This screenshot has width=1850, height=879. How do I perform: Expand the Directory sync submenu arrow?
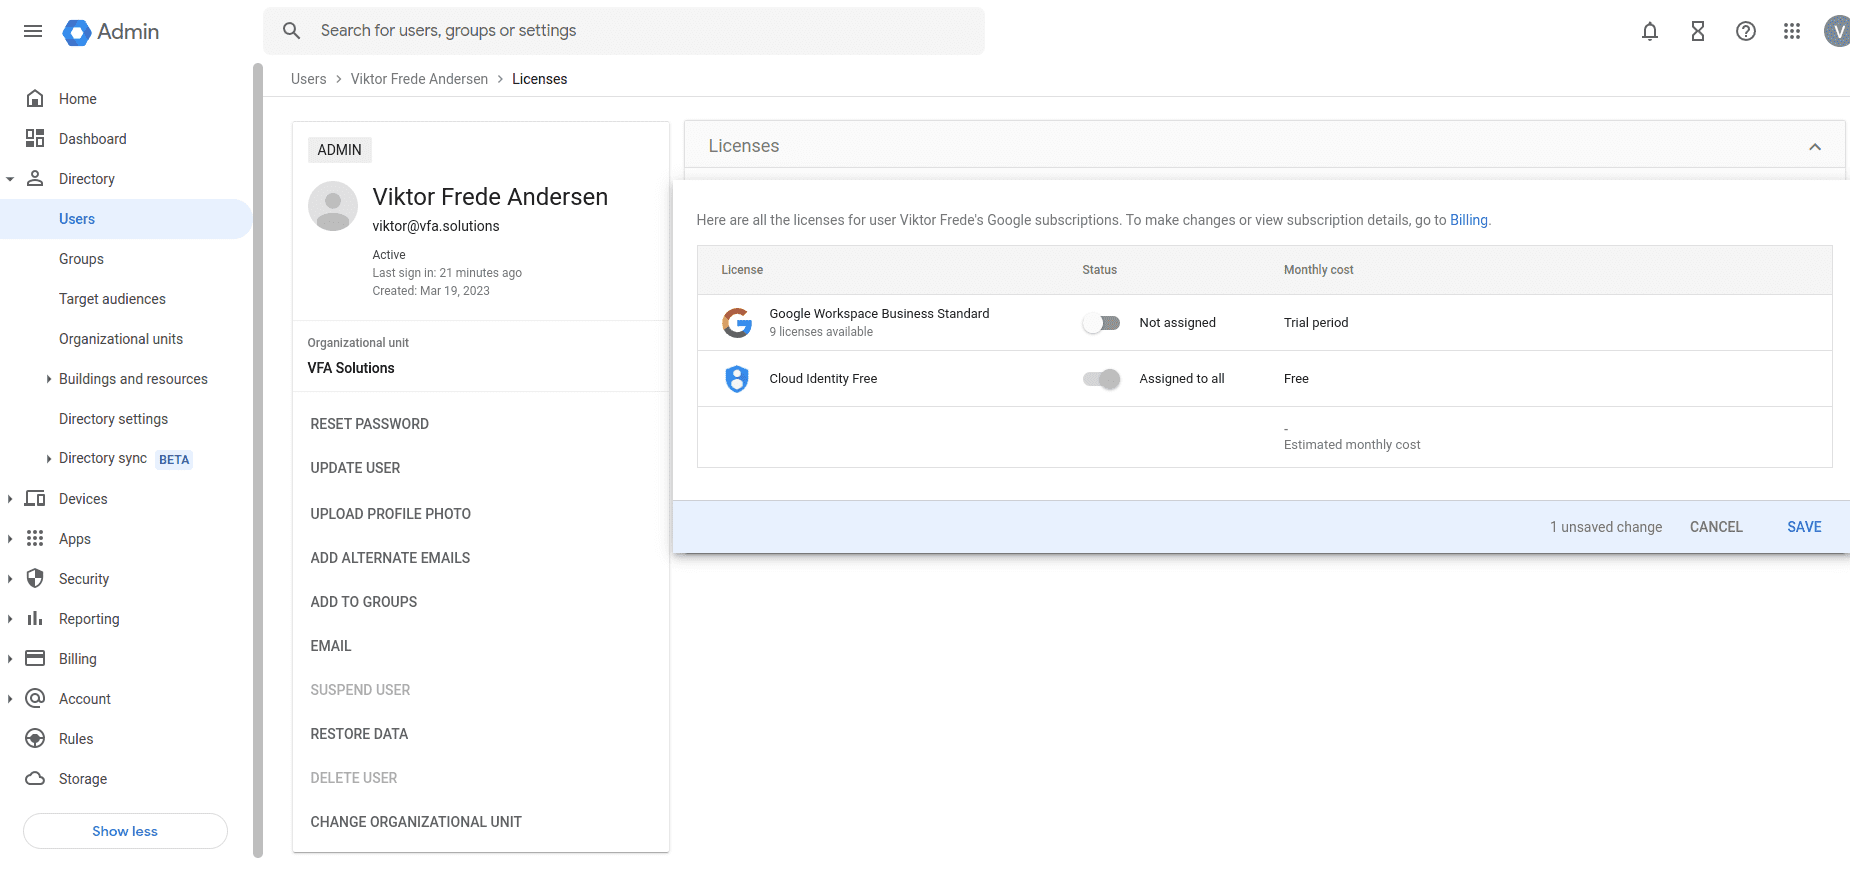point(49,459)
